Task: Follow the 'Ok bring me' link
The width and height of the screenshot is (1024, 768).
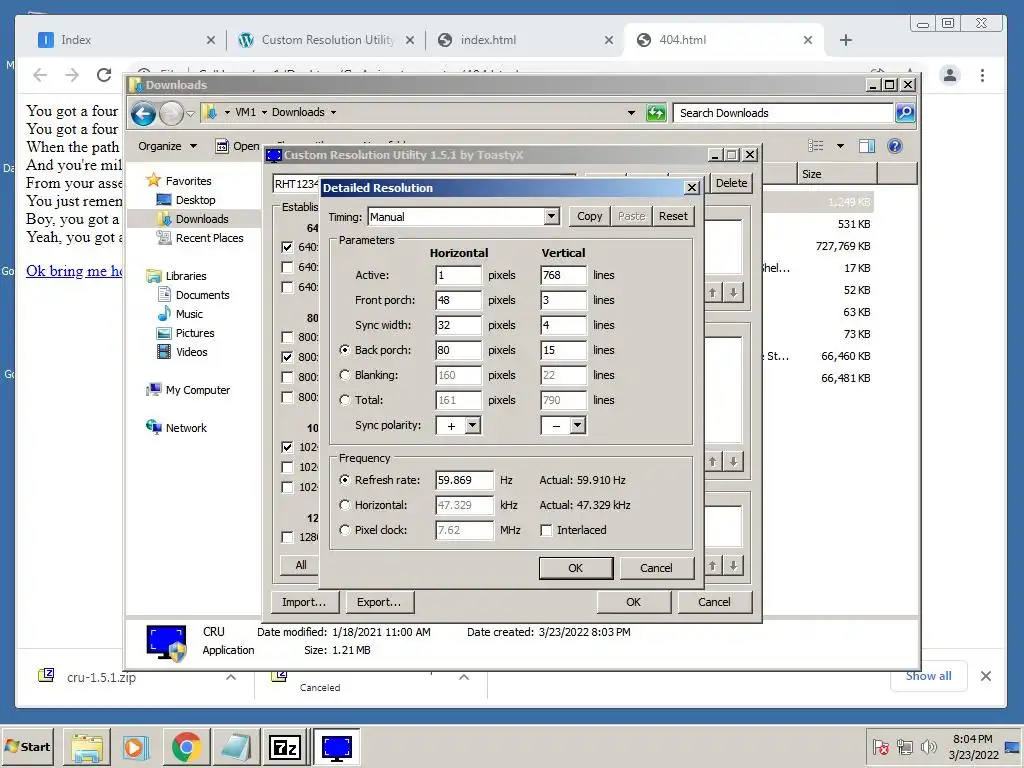Action: [x=74, y=271]
